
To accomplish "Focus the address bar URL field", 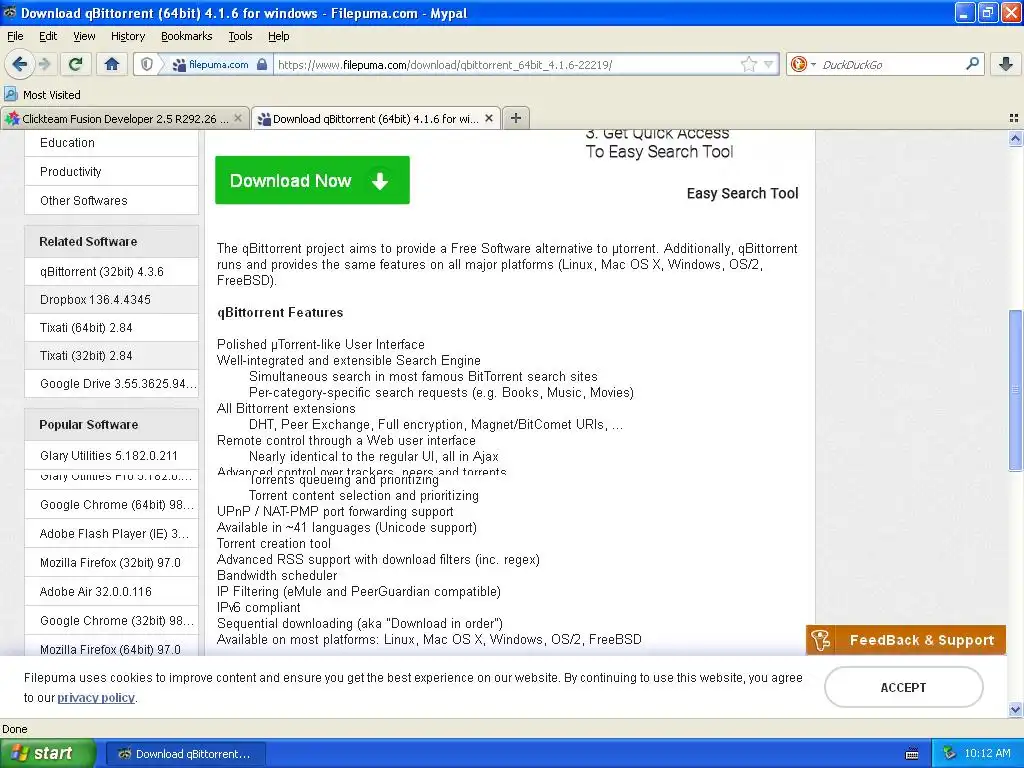I will [x=506, y=65].
